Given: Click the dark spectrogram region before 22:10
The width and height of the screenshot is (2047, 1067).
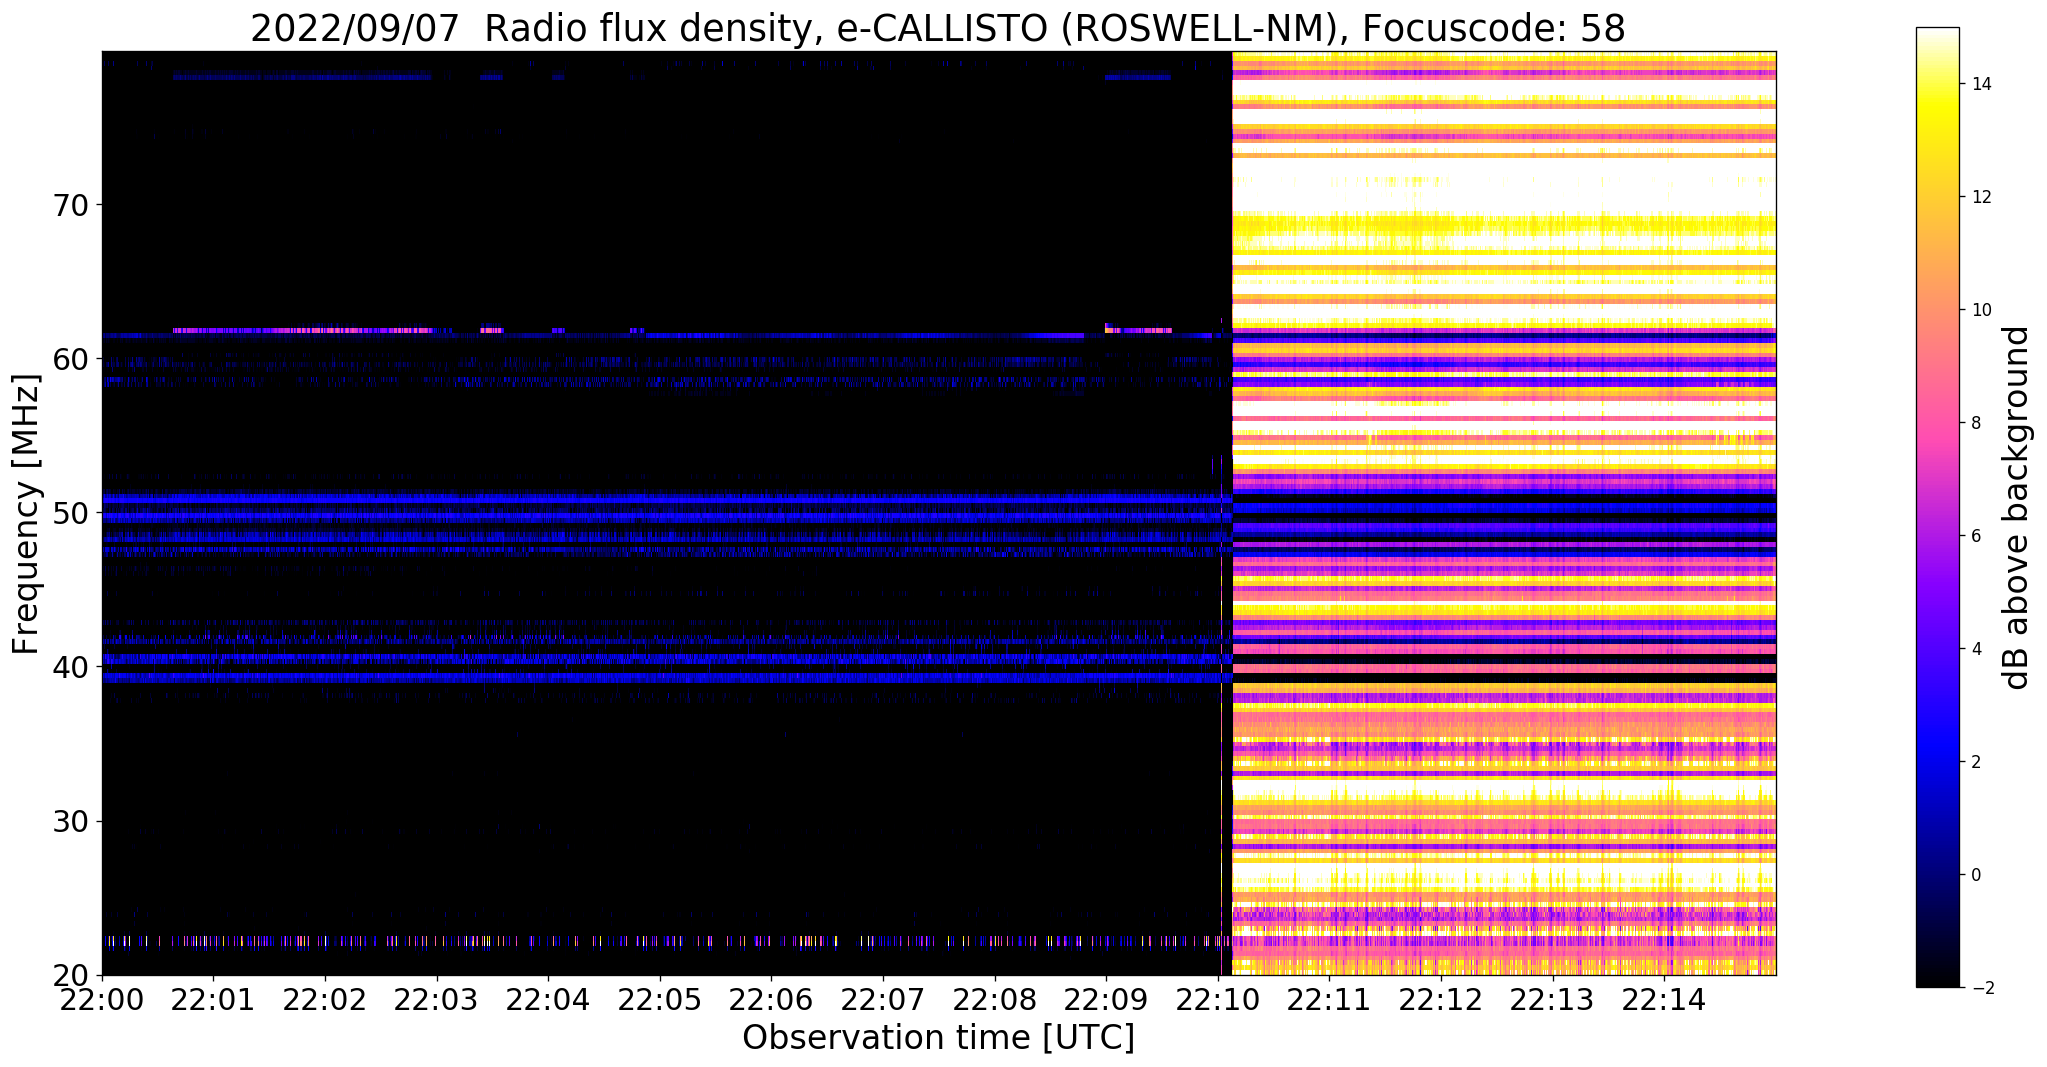Looking at the screenshot, I should 666,513.
